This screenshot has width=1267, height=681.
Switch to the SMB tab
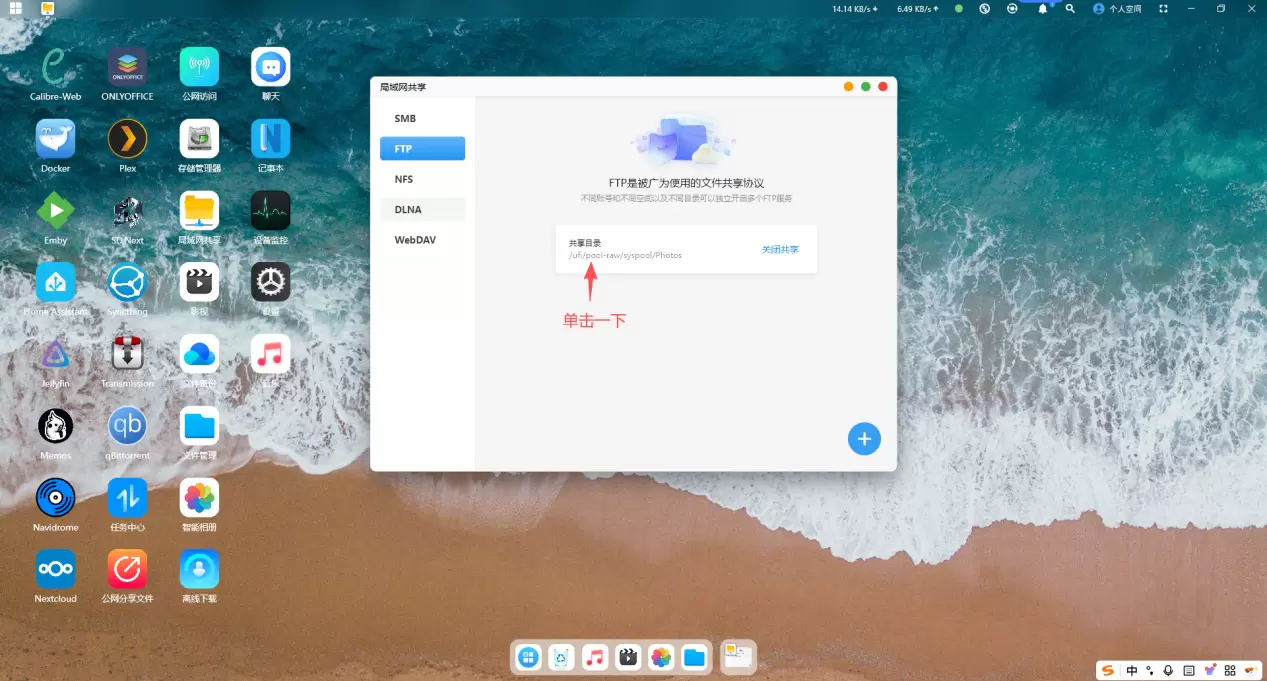(405, 119)
